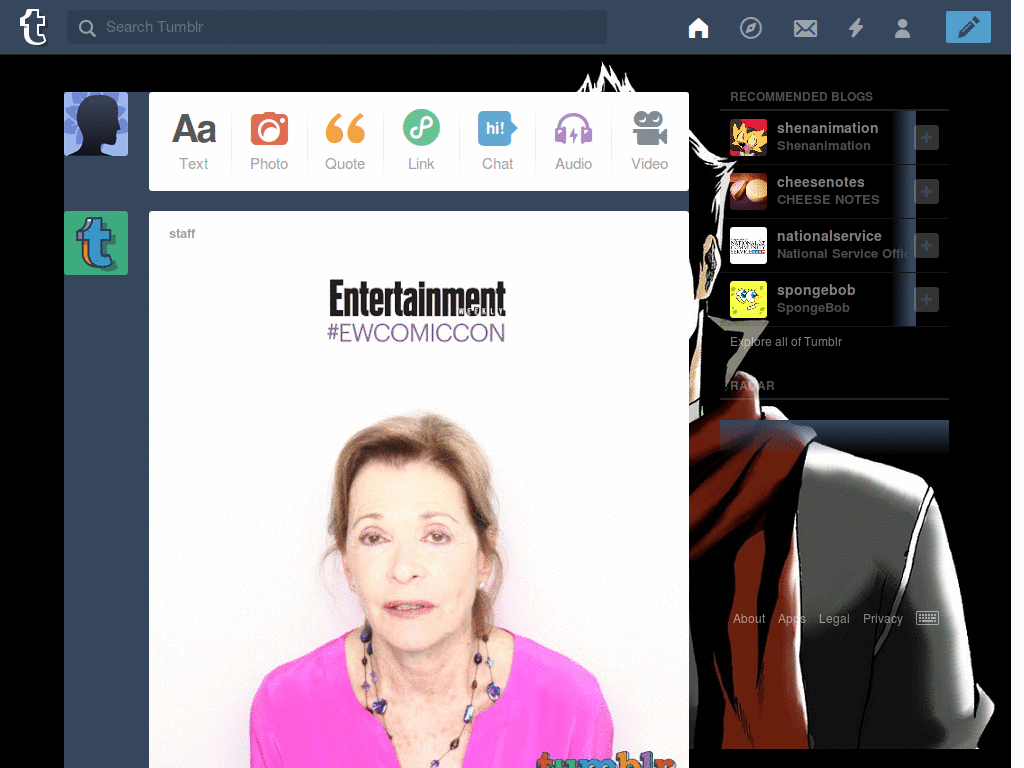The image size is (1024, 768).
Task: Create a new Chat post
Action: point(497,141)
